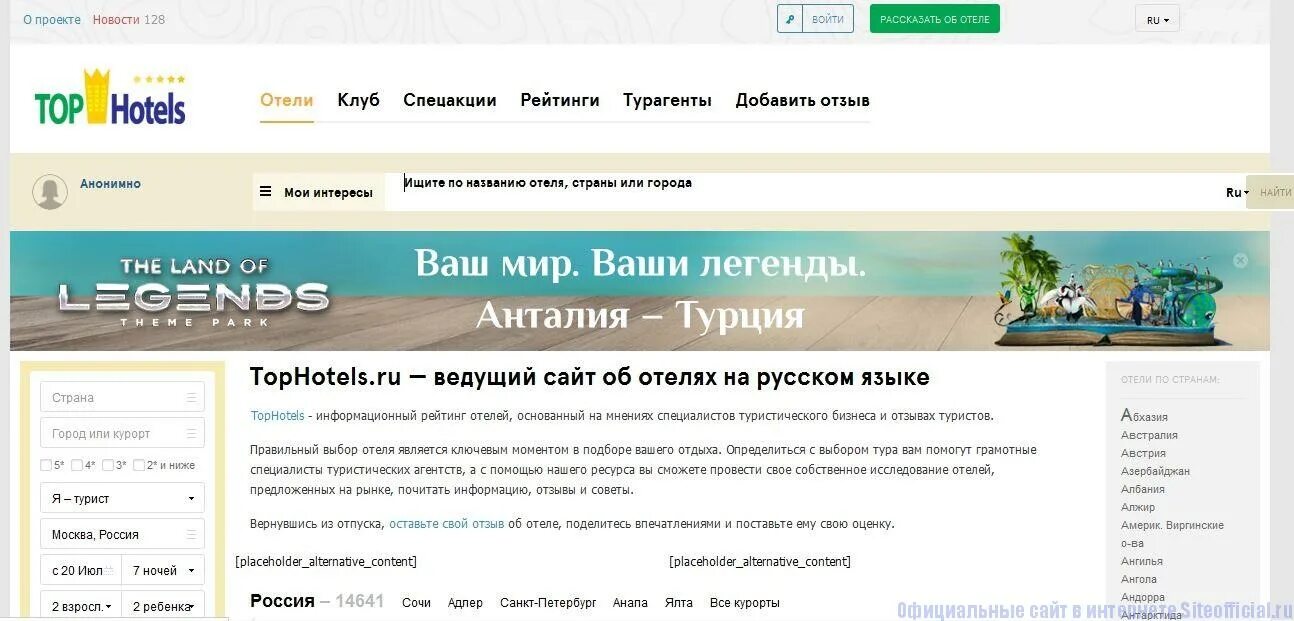
Task: Open the Новости link
Action: [116, 19]
